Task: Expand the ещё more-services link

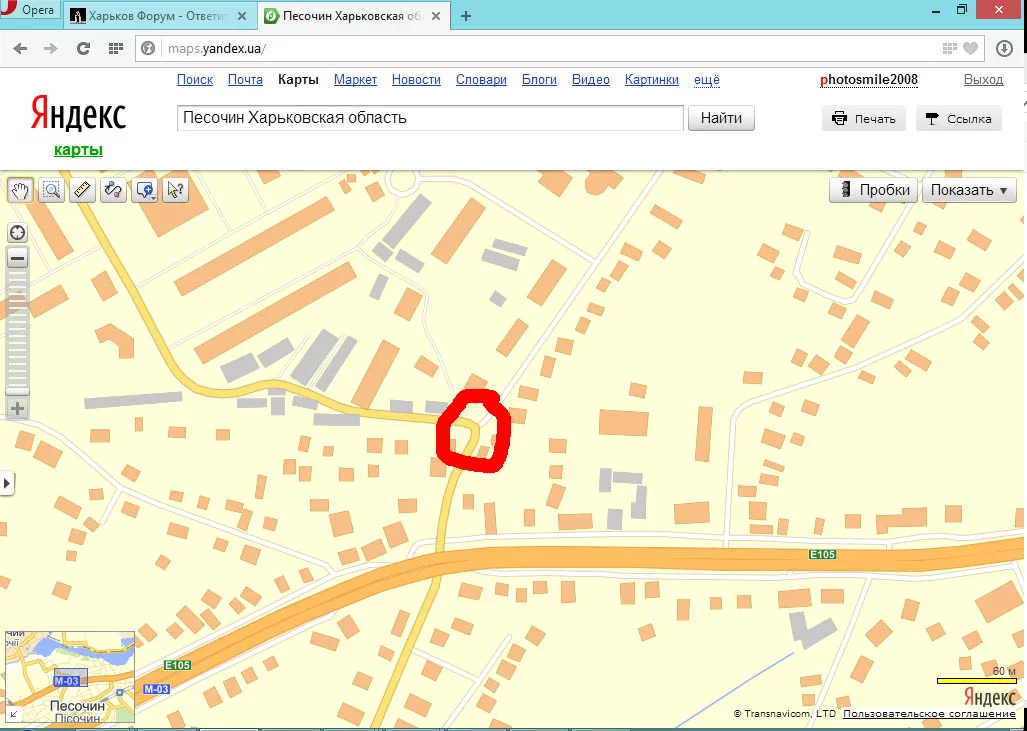Action: tap(707, 79)
